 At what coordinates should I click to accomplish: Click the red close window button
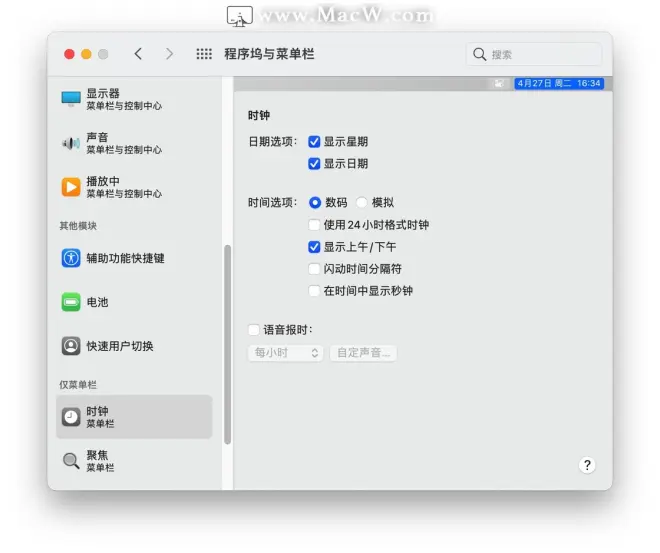69,54
